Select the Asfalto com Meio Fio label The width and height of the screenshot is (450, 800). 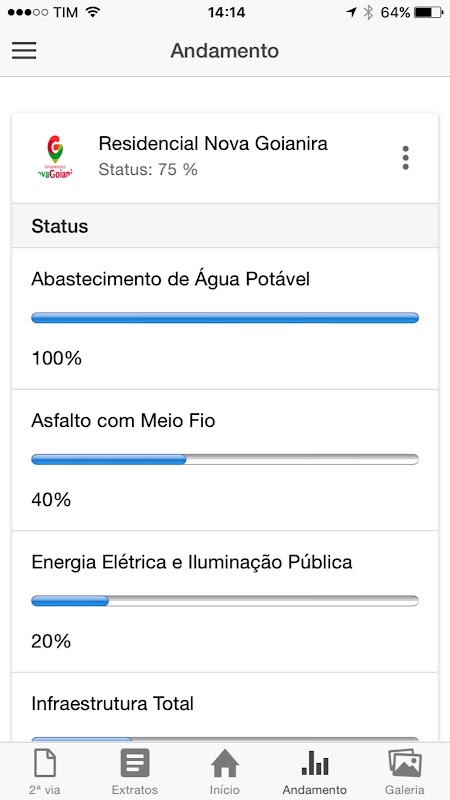[123, 421]
